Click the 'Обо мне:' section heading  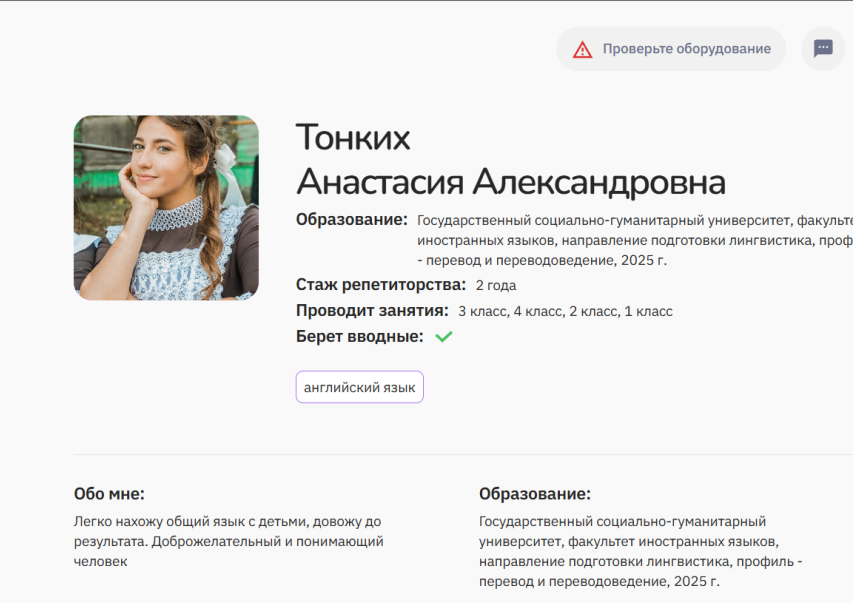tap(109, 494)
